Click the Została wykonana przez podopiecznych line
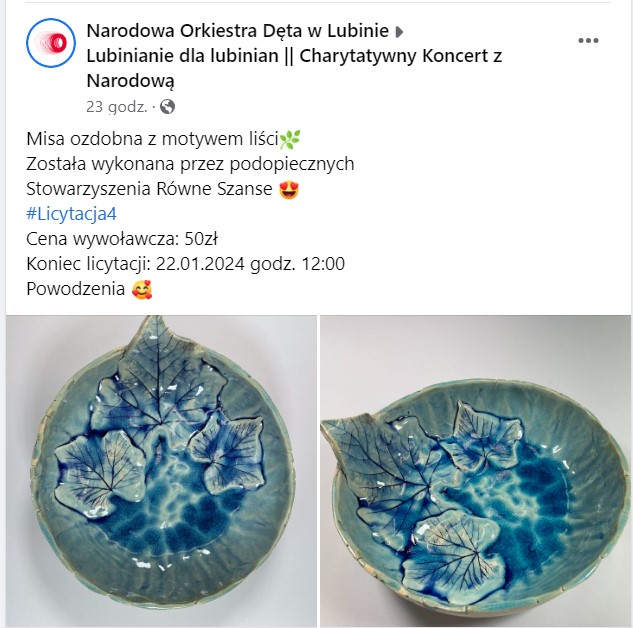Screen dimensions: 633x628 [x=190, y=164]
